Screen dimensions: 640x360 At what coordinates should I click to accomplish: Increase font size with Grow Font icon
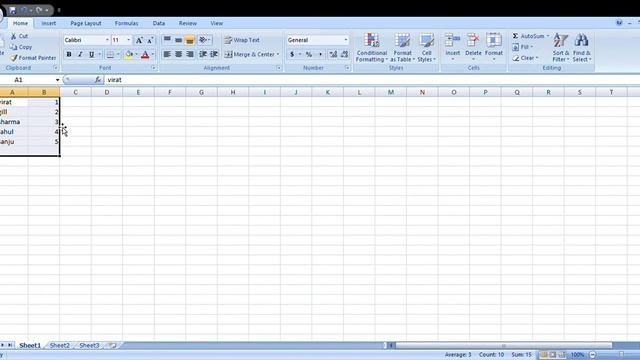coord(139,40)
